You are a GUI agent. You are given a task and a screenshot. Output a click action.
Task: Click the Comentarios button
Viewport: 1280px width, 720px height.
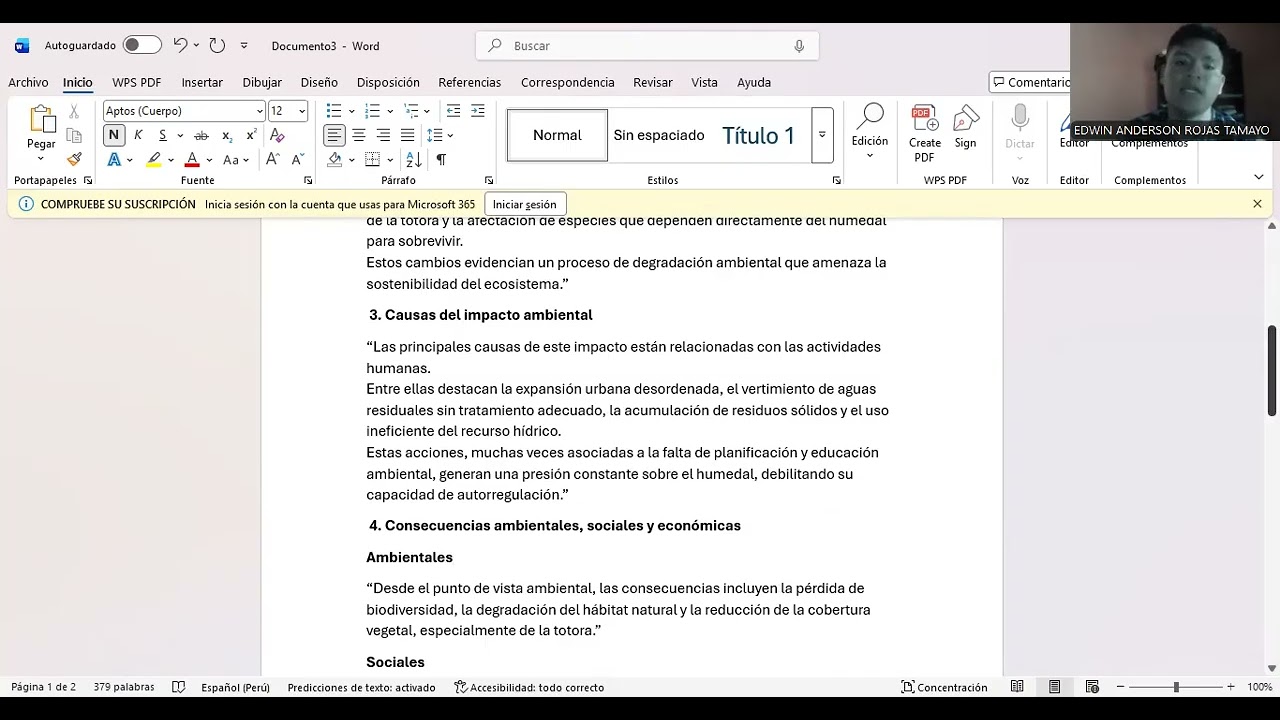pyautogui.click(x=1030, y=82)
